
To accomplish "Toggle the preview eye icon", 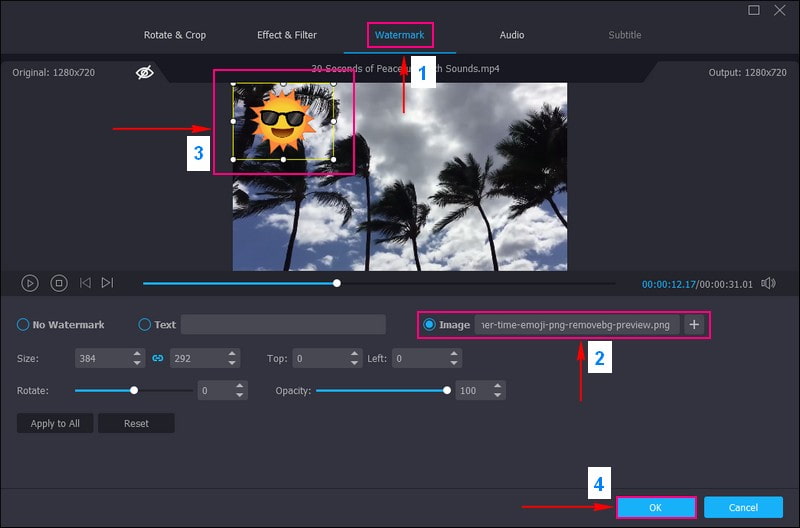I will [x=145, y=73].
